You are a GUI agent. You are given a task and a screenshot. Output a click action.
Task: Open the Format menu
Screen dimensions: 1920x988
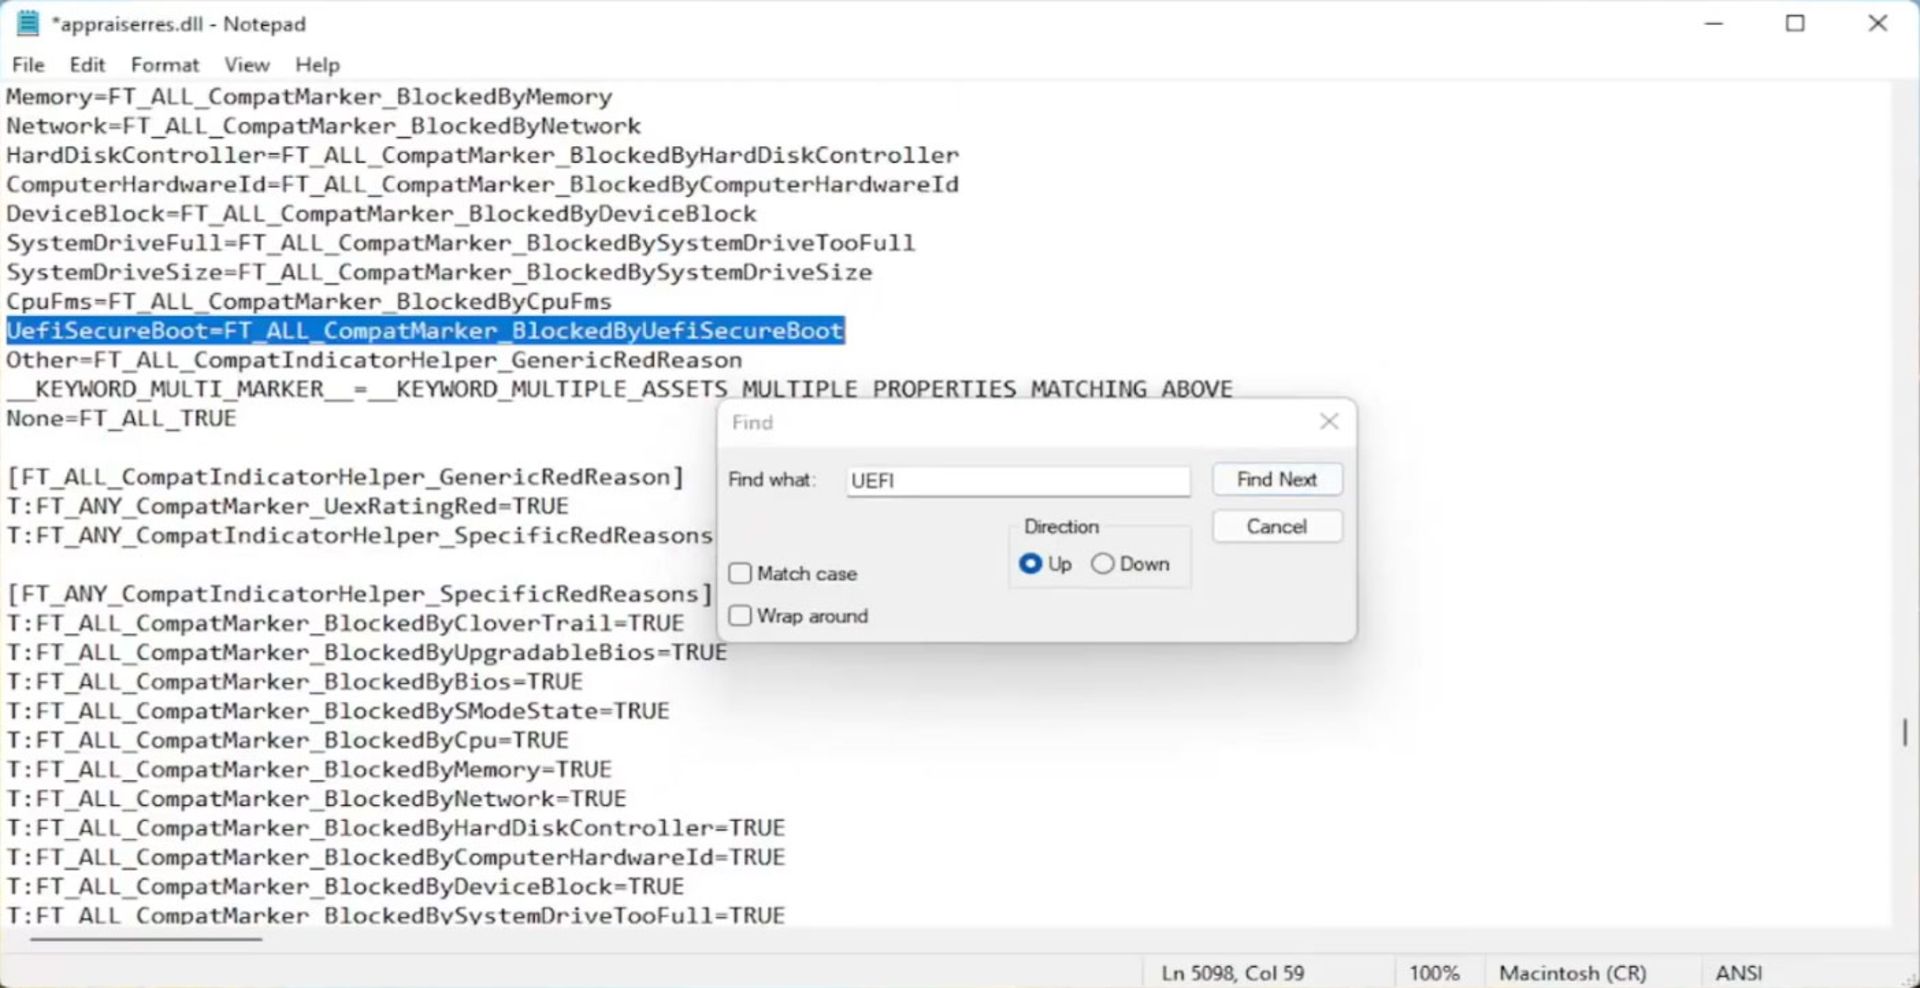point(165,65)
